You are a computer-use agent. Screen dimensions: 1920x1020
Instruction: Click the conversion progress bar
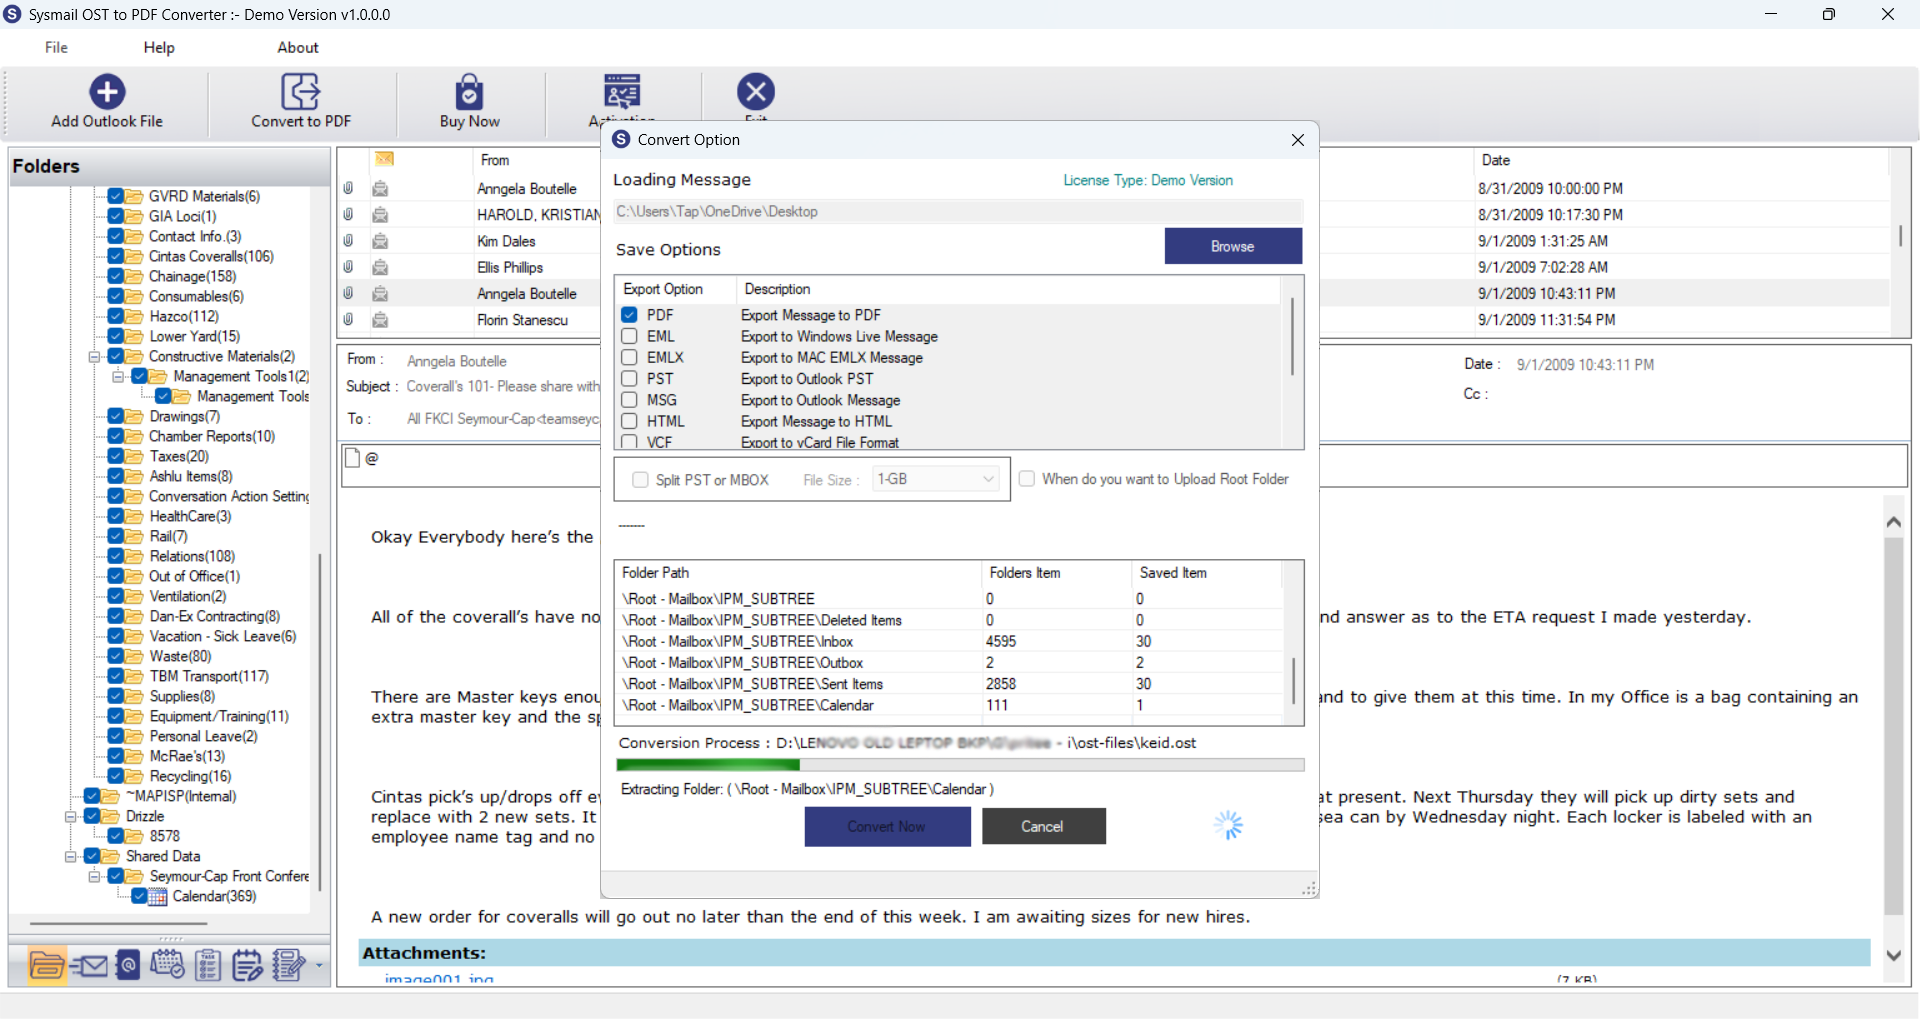960,765
